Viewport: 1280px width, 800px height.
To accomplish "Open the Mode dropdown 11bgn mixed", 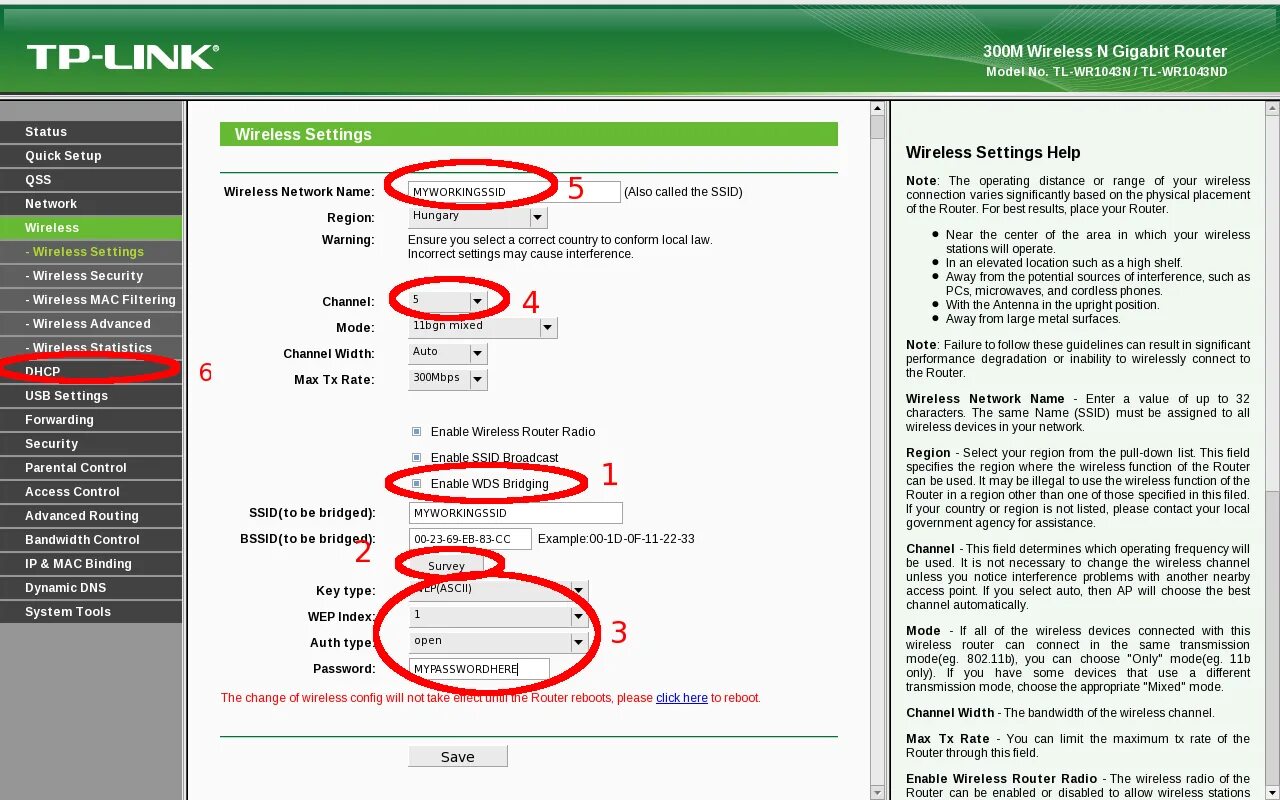I will [x=483, y=327].
